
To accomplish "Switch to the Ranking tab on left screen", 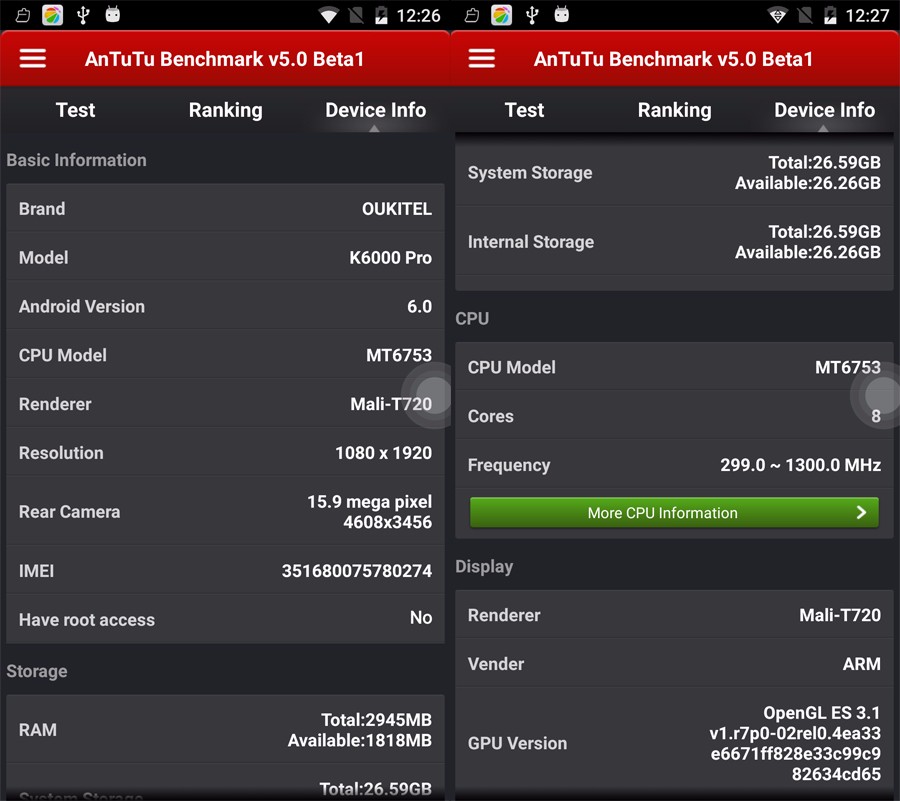I will click(225, 110).
